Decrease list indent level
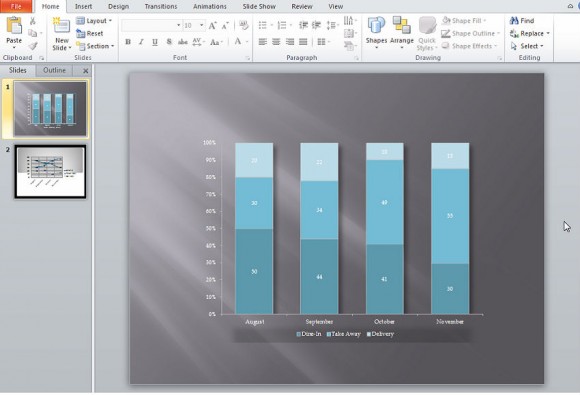The width and height of the screenshot is (580, 395). tap(303, 25)
